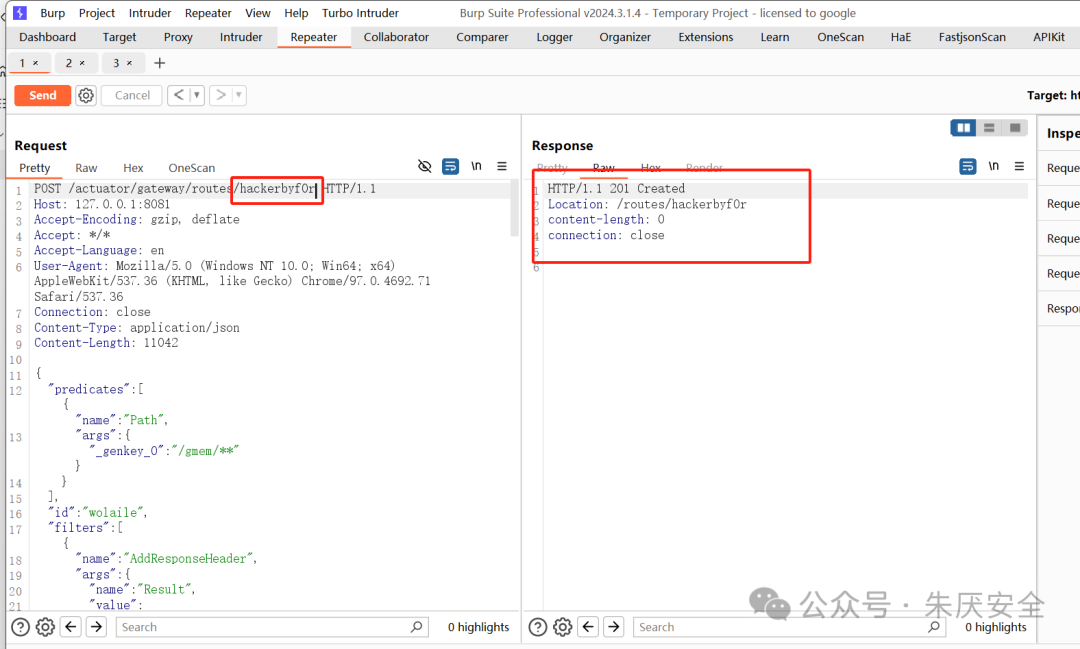This screenshot has height=649, width=1080.
Task: Switch to the Proxy tab
Action: 178,37
